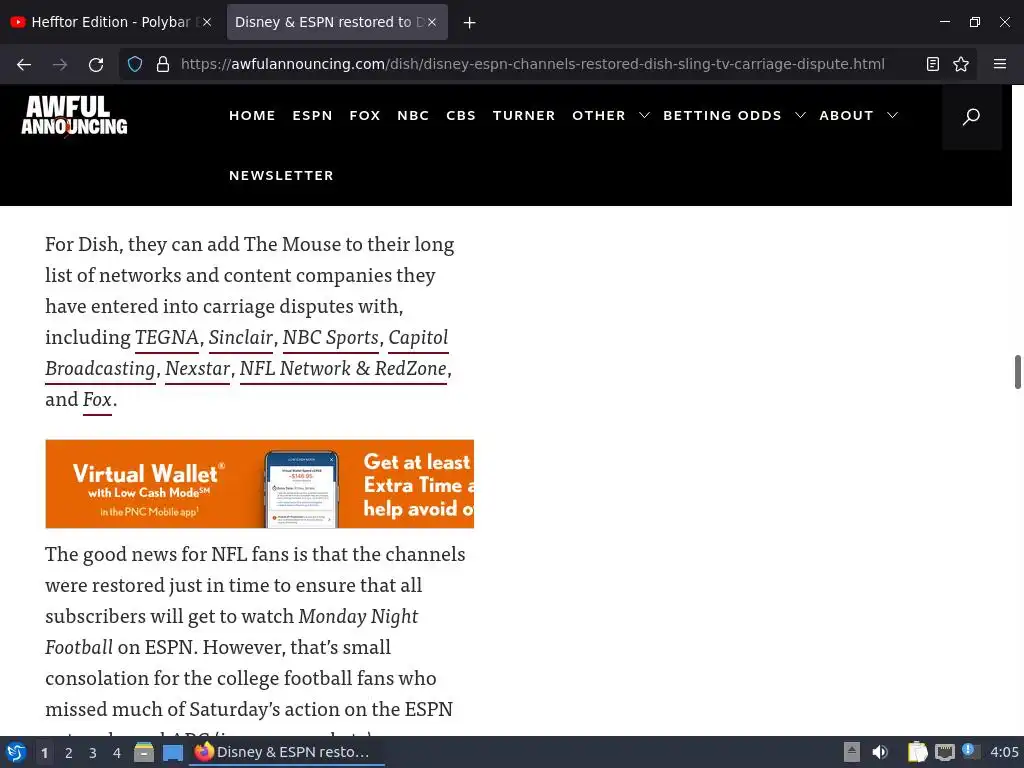Click the page vertical scrollbar thumb
This screenshot has width=1024, height=768.
(x=1017, y=372)
